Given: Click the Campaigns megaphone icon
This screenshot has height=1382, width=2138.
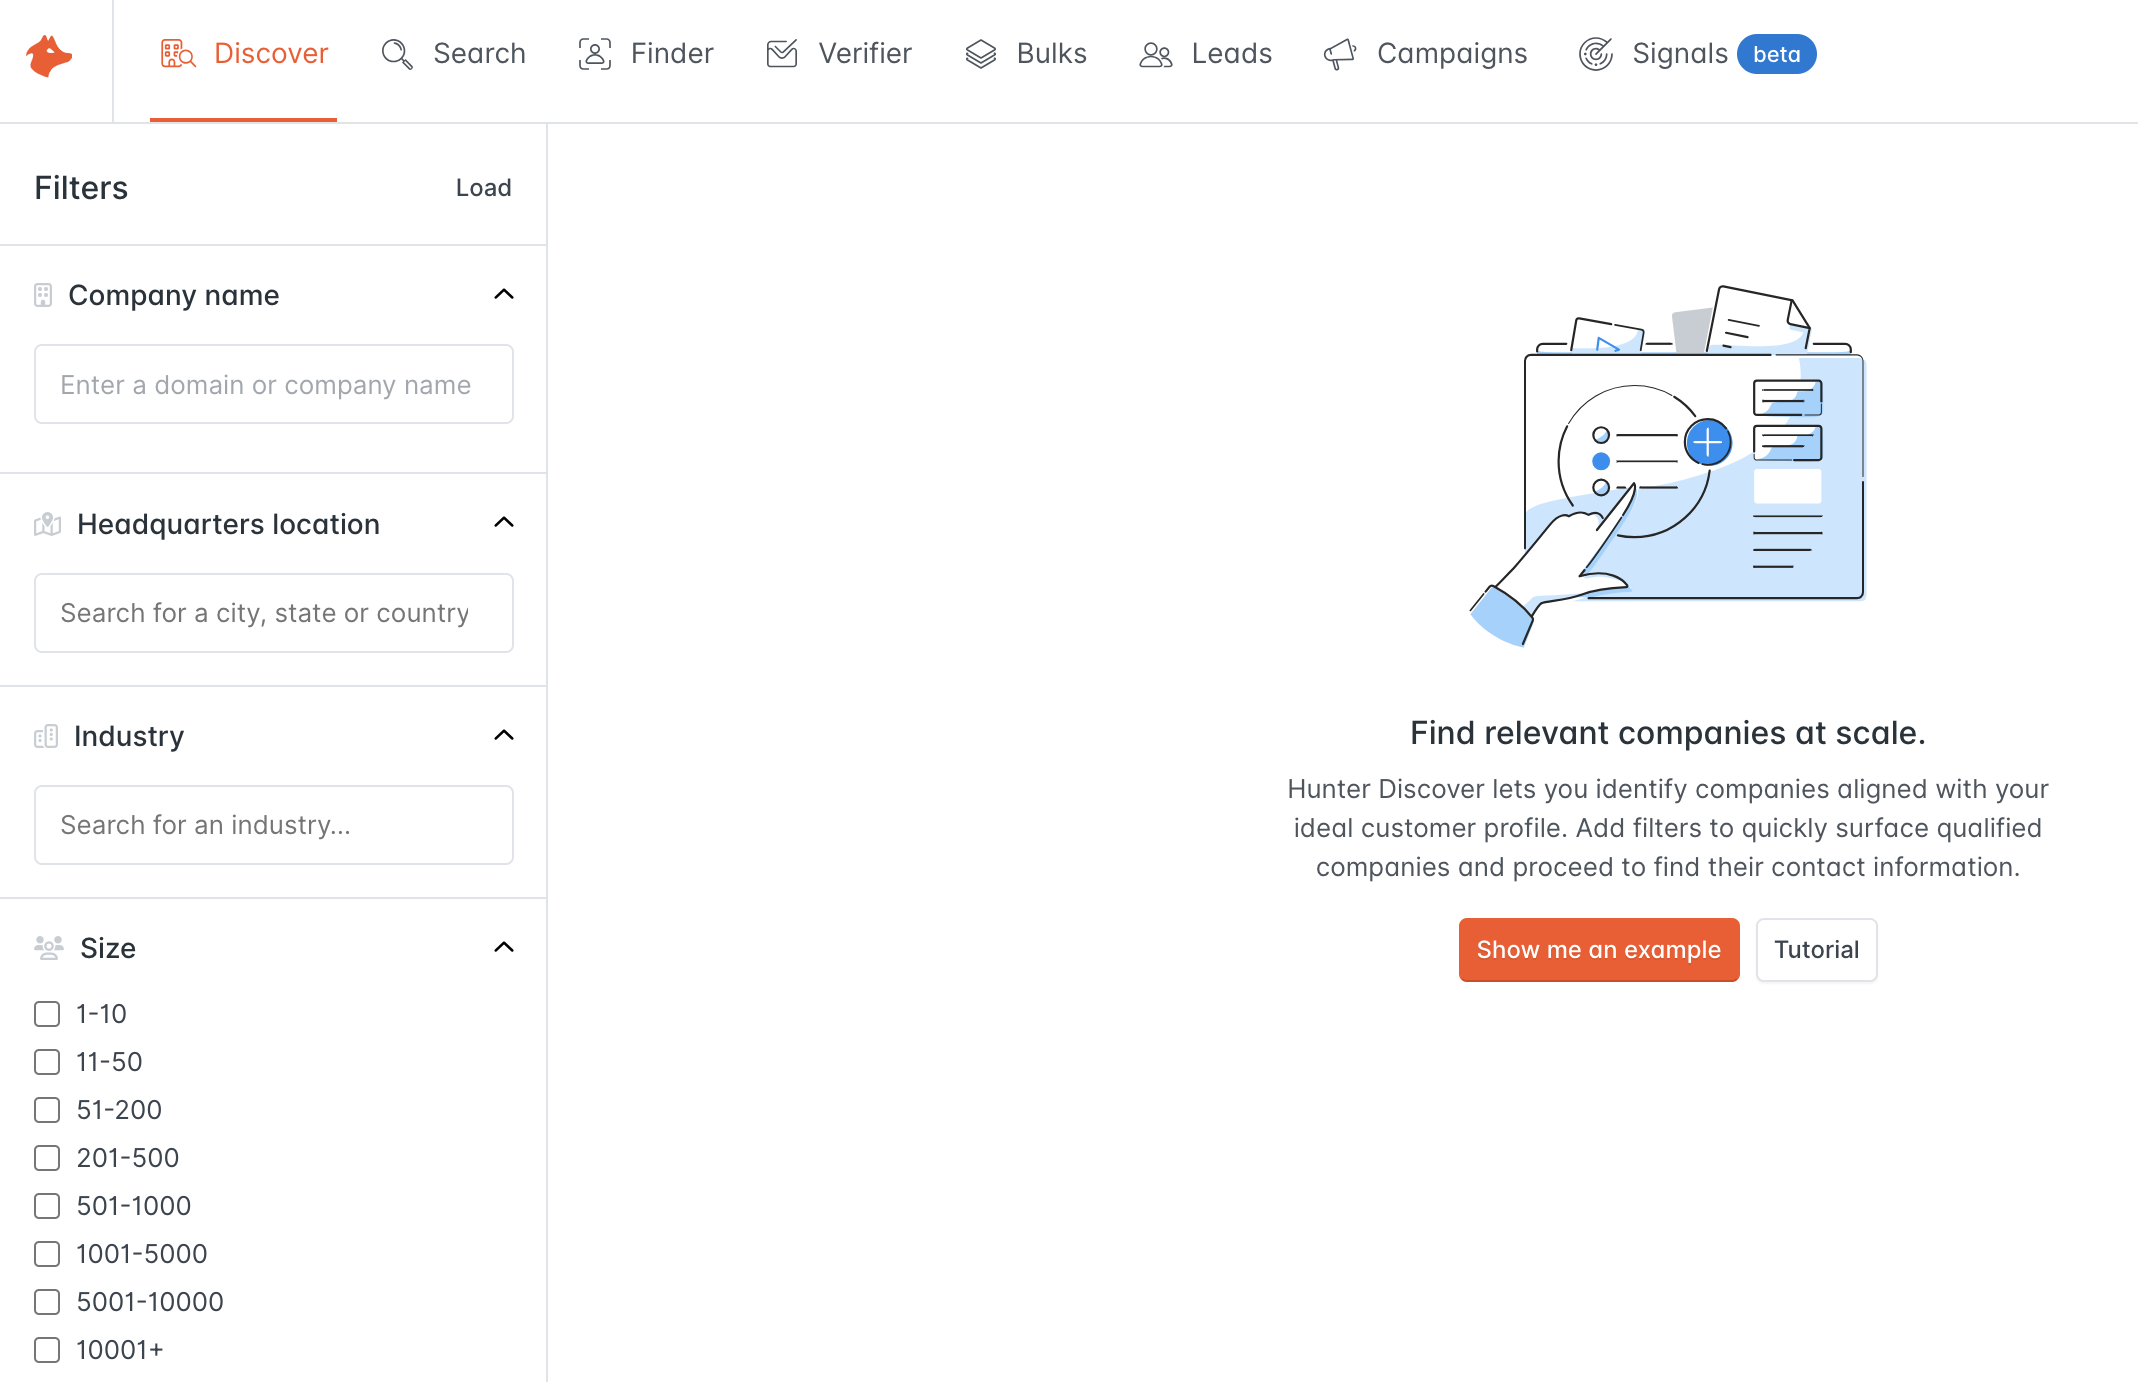Looking at the screenshot, I should (1340, 54).
